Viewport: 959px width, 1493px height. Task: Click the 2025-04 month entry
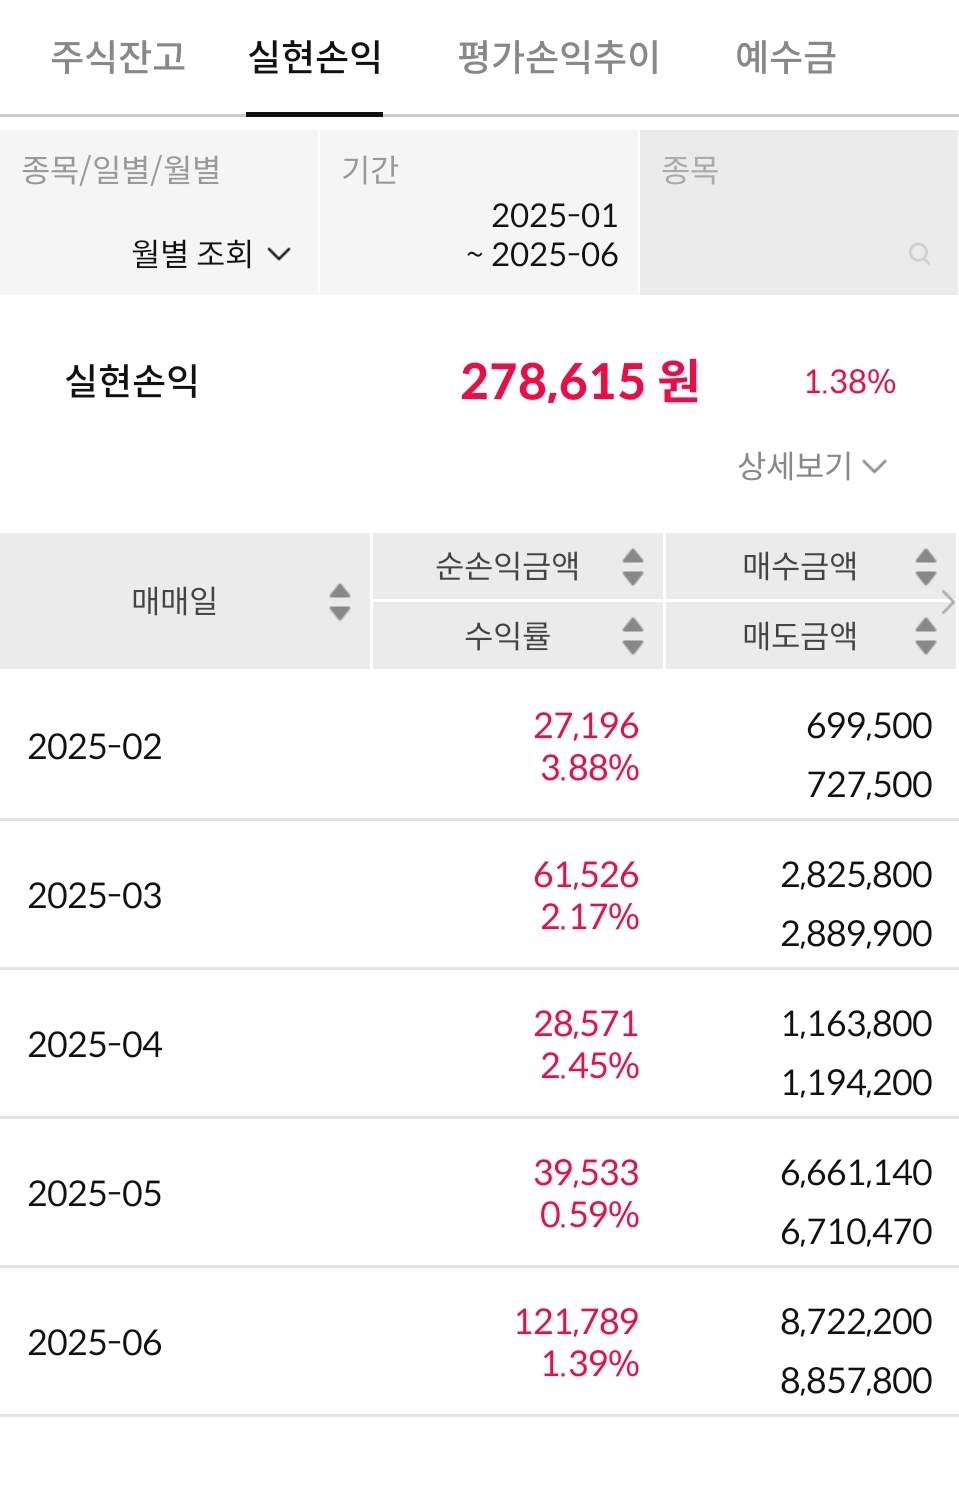coord(479,1044)
